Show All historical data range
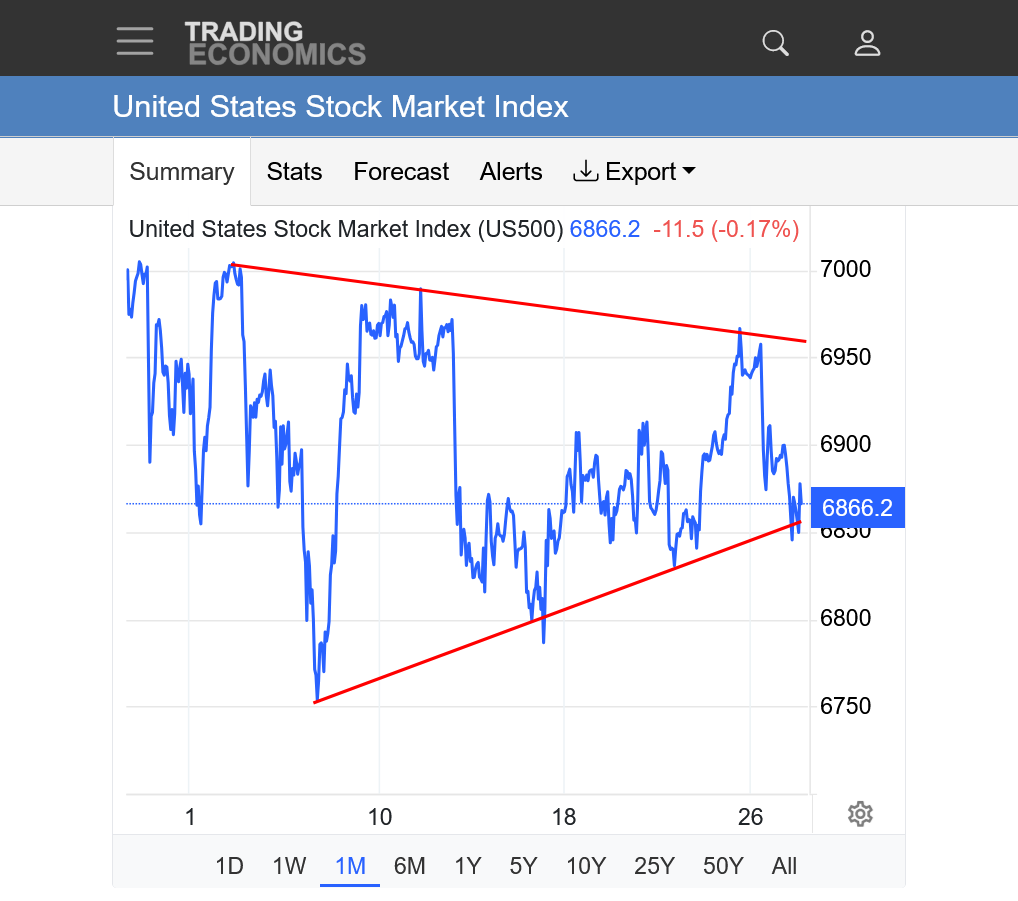This screenshot has height=901, width=1018. click(x=785, y=866)
